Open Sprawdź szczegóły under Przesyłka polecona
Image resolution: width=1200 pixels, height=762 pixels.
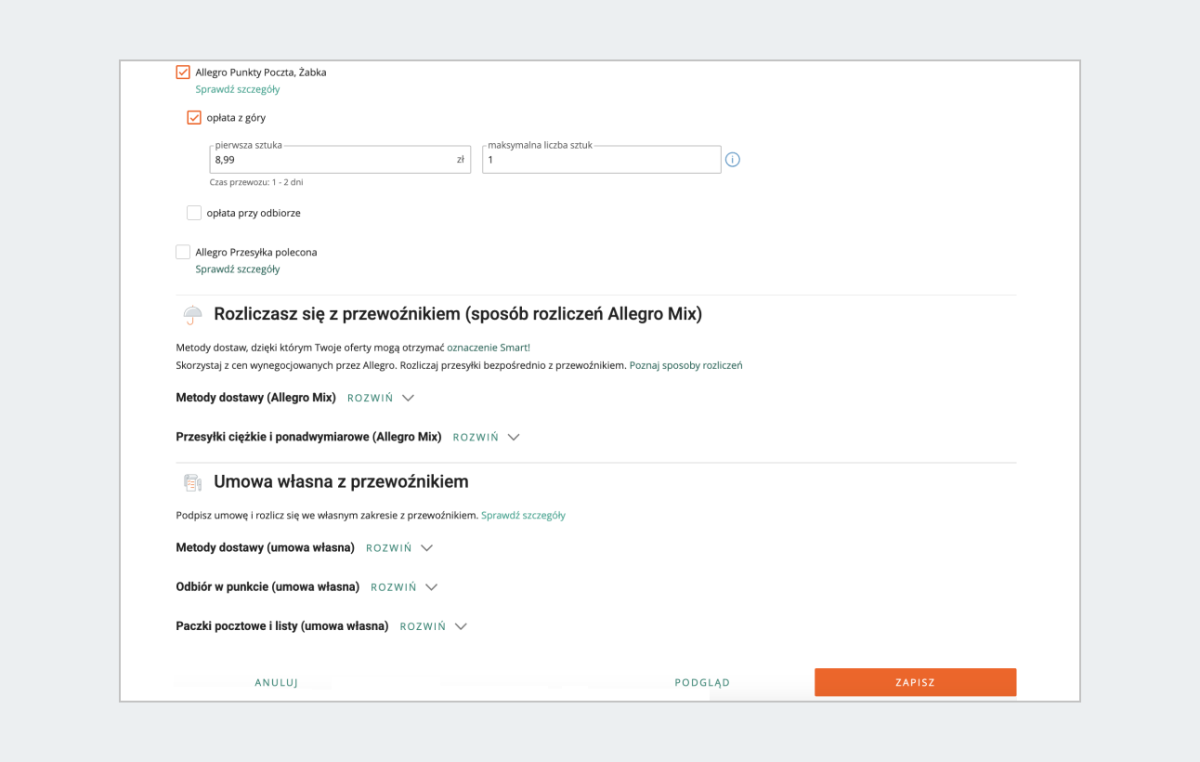tap(238, 269)
